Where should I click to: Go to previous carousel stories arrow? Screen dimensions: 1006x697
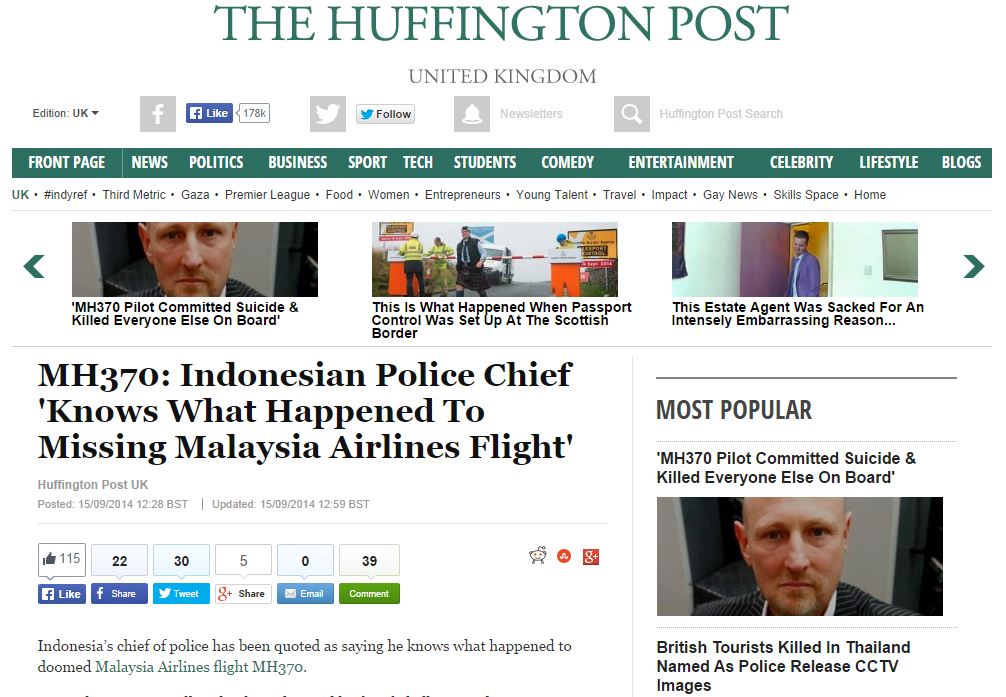coord(34,266)
